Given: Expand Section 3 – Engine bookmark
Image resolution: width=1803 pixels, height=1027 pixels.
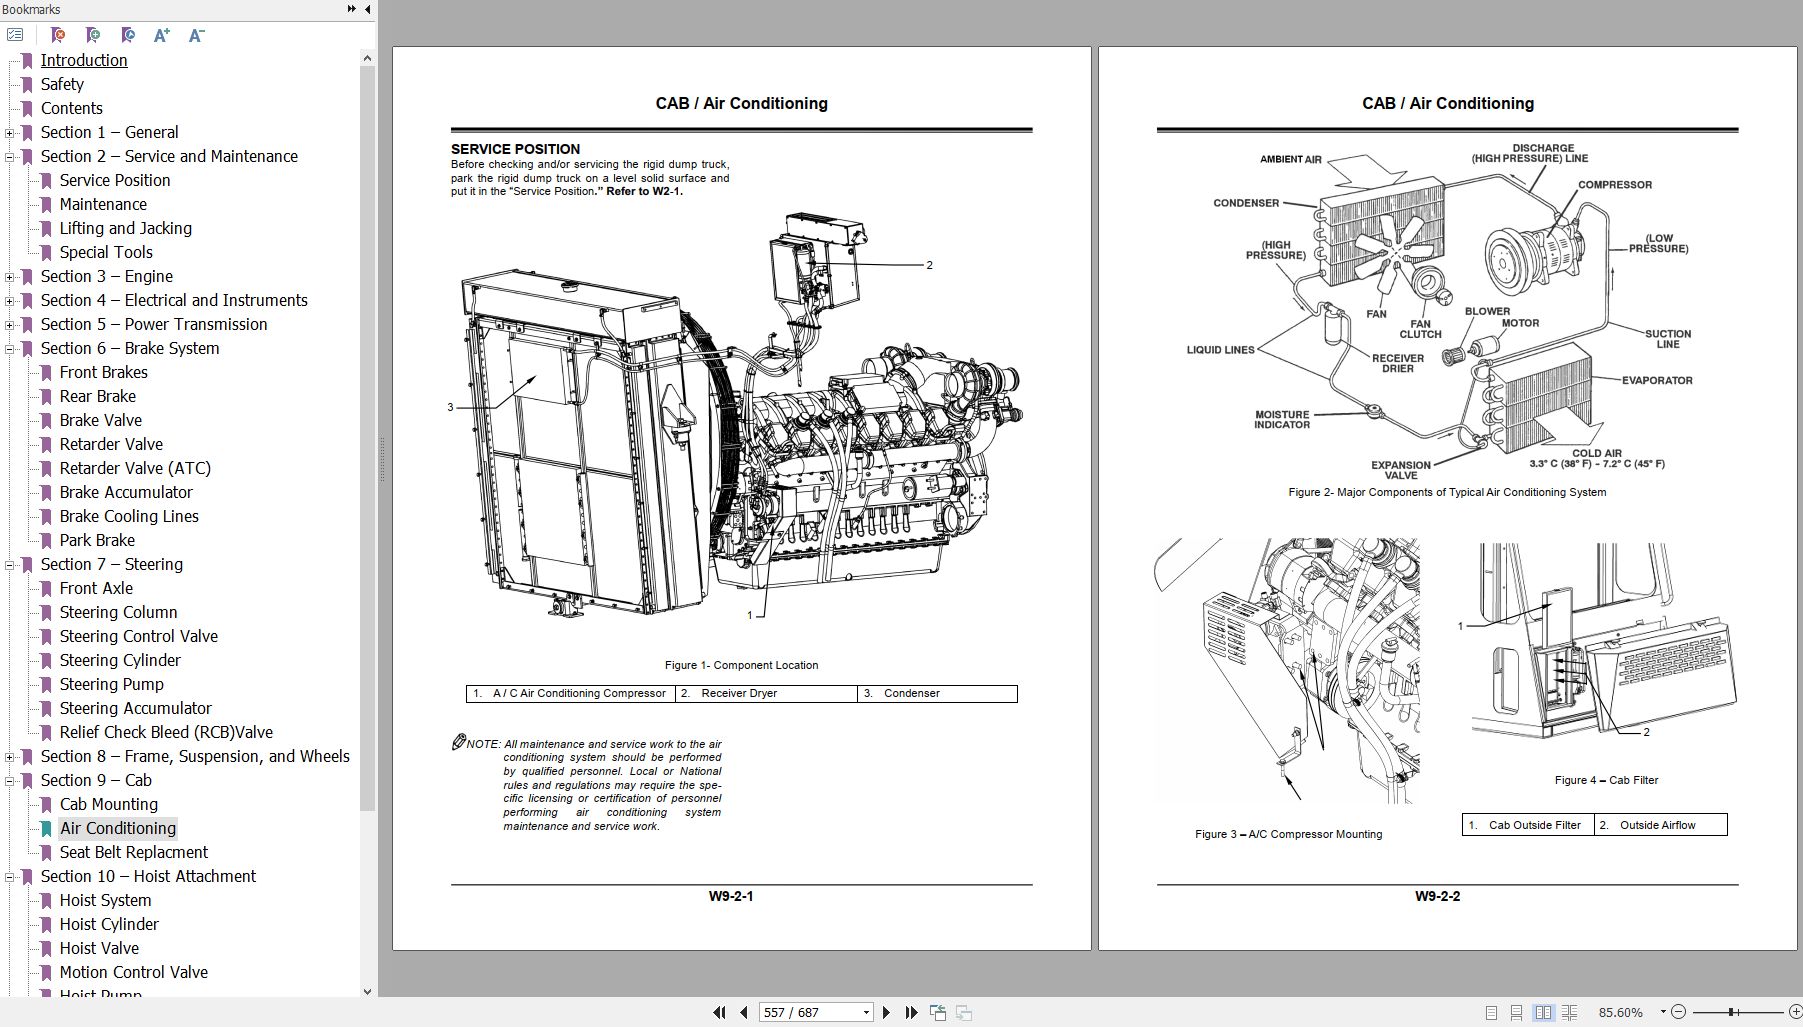Looking at the screenshot, I should 10,276.
